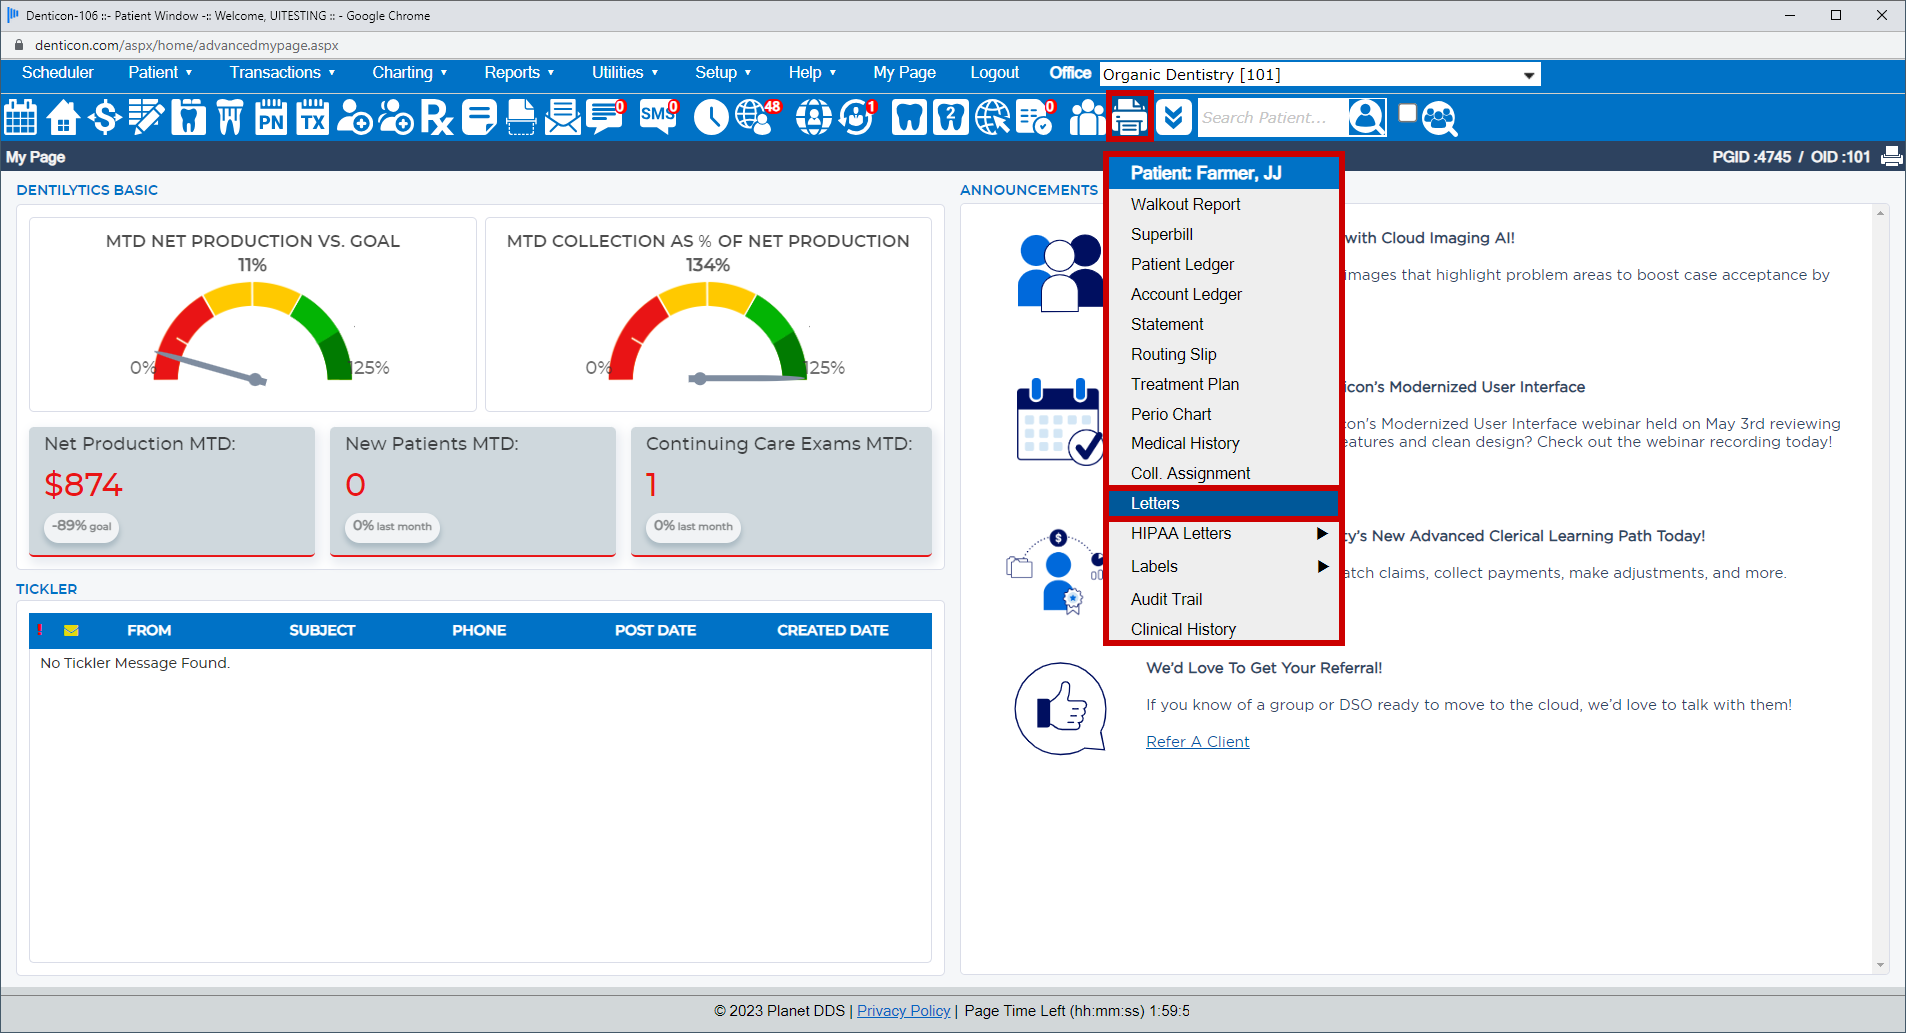The width and height of the screenshot is (1906, 1033).
Task: Select Letters from the print menu
Action: pos(1224,504)
